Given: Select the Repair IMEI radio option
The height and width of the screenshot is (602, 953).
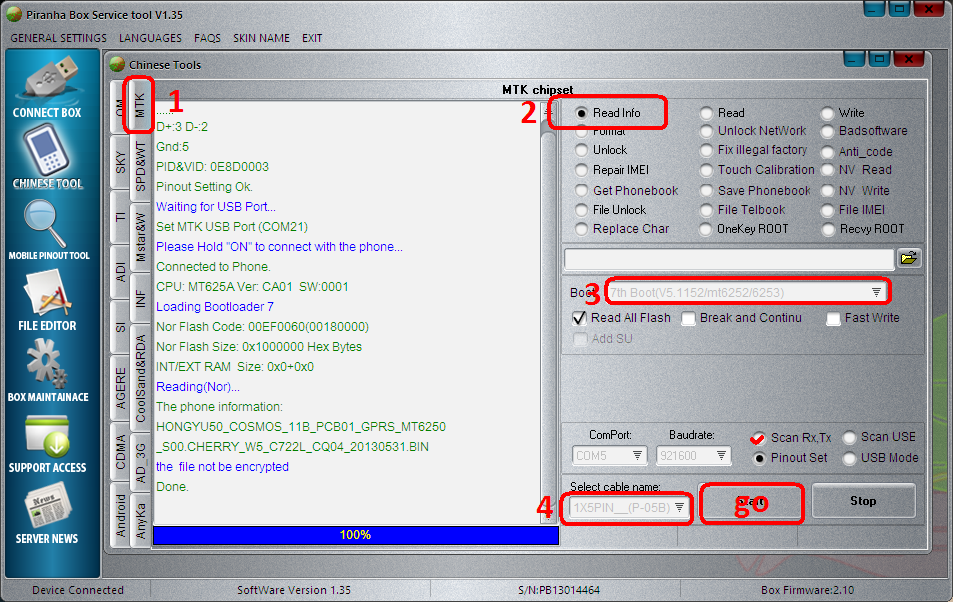Looking at the screenshot, I should tap(582, 170).
